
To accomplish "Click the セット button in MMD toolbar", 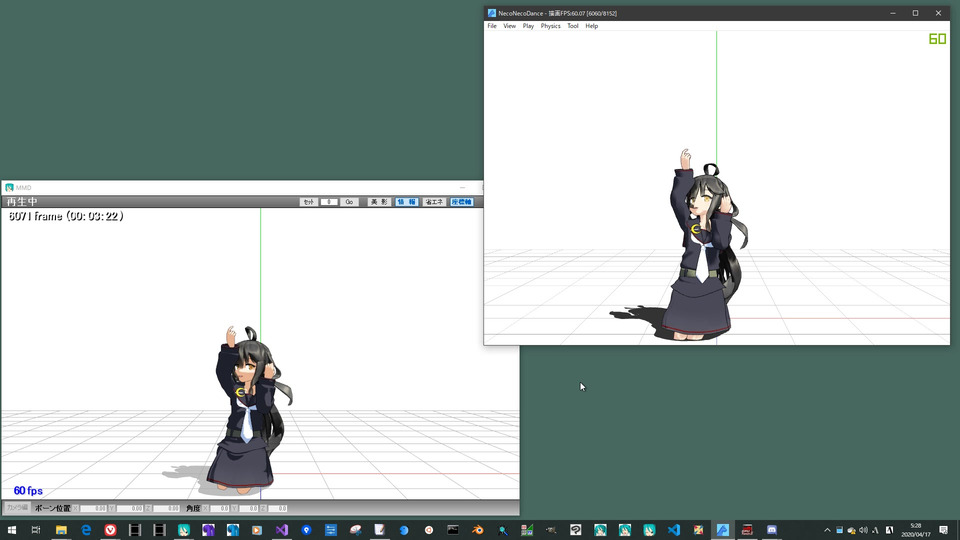I will (x=309, y=202).
